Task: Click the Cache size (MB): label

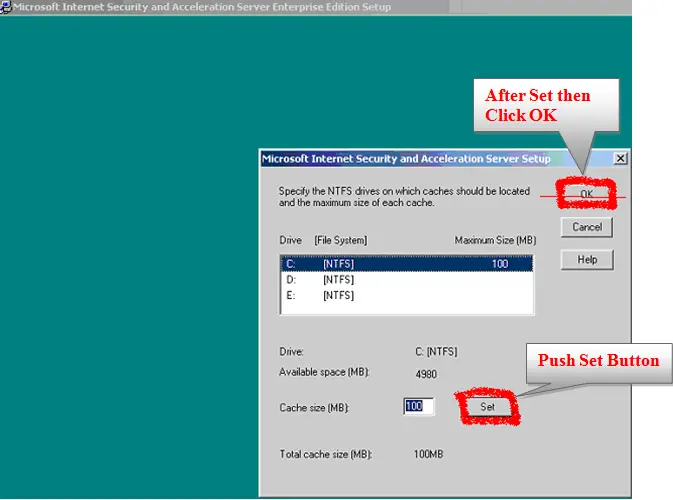Action: [314, 408]
